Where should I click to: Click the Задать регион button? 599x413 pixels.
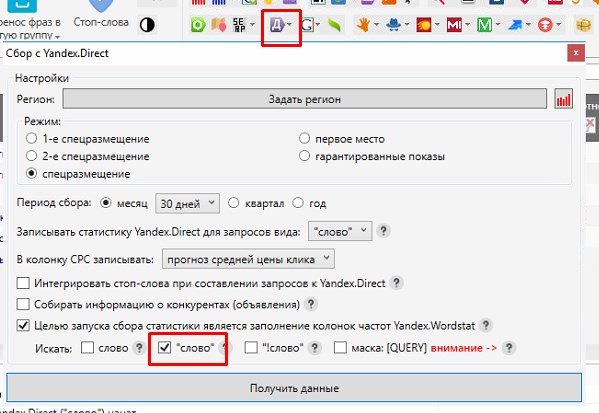pyautogui.click(x=304, y=99)
